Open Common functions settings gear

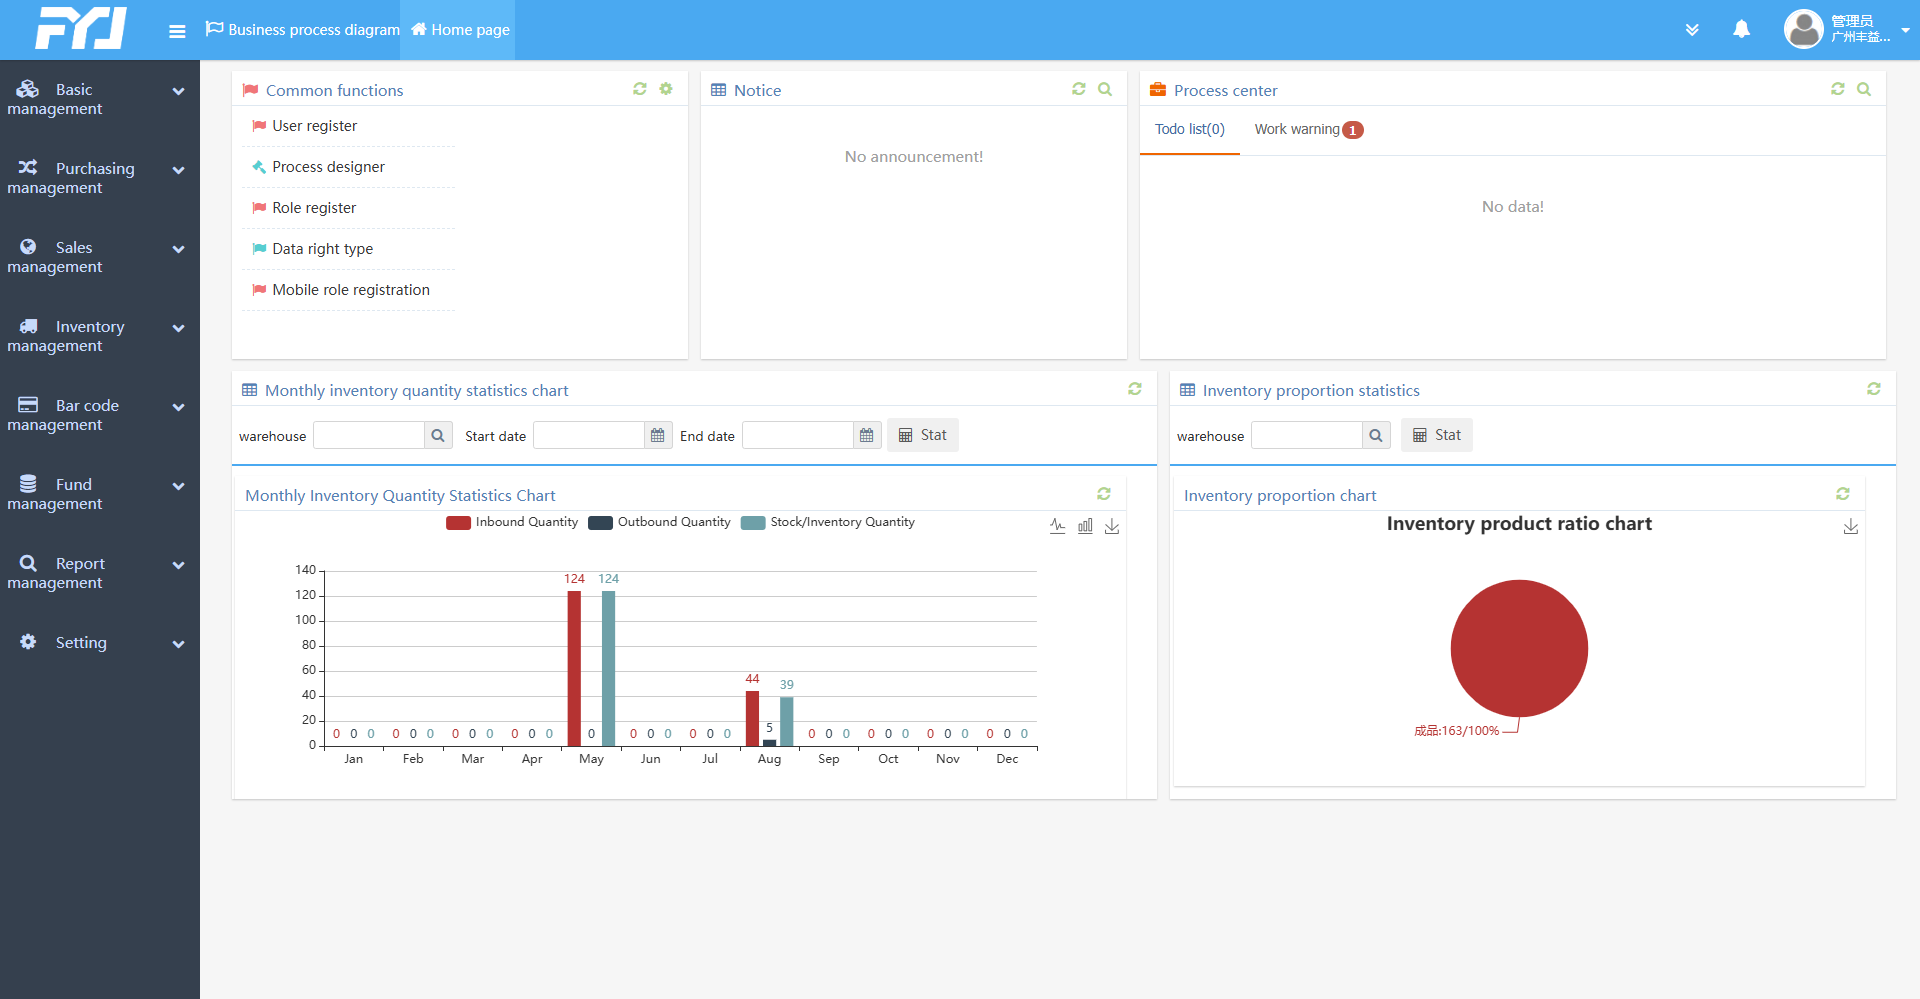click(x=666, y=89)
